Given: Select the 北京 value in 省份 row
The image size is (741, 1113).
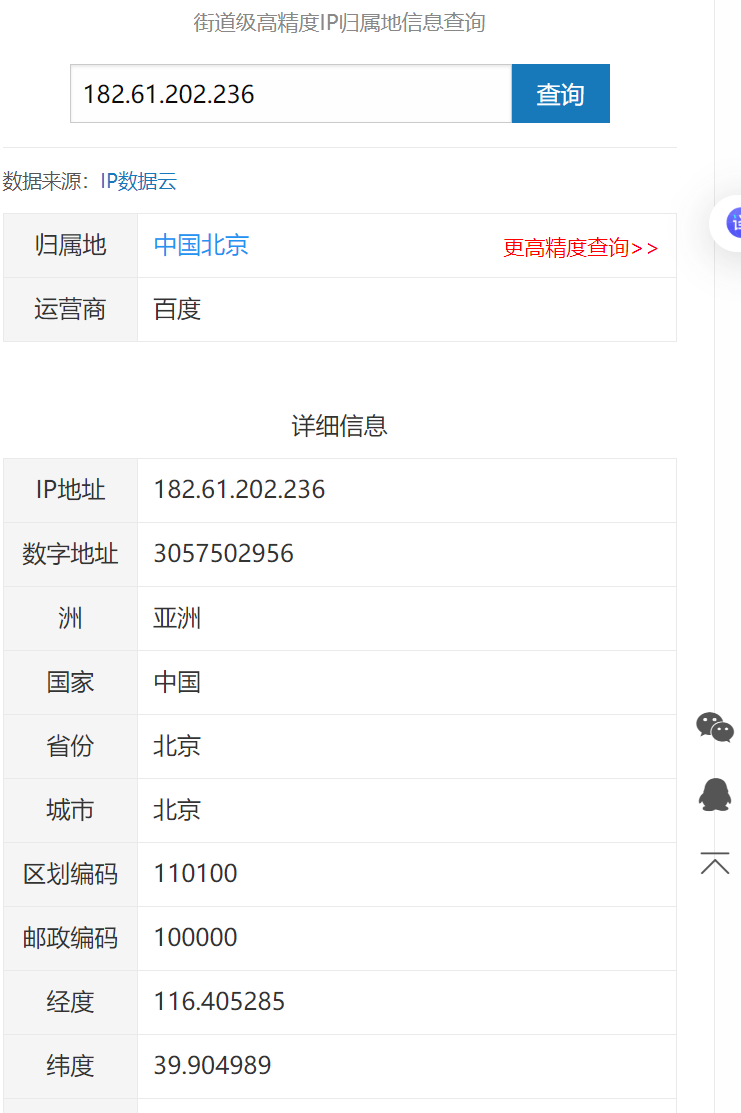Looking at the screenshot, I should [x=177, y=746].
